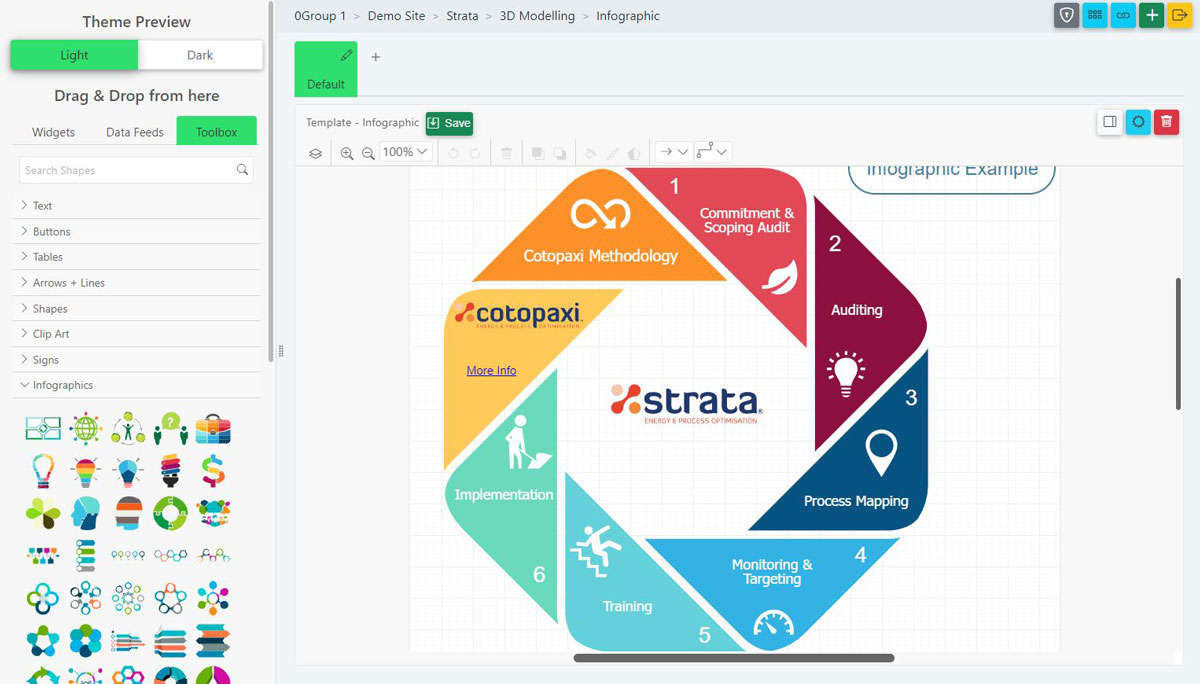Image resolution: width=1200 pixels, height=684 pixels.
Task: Open the Pages panel icon above the canvas
Action: [x=1109, y=121]
